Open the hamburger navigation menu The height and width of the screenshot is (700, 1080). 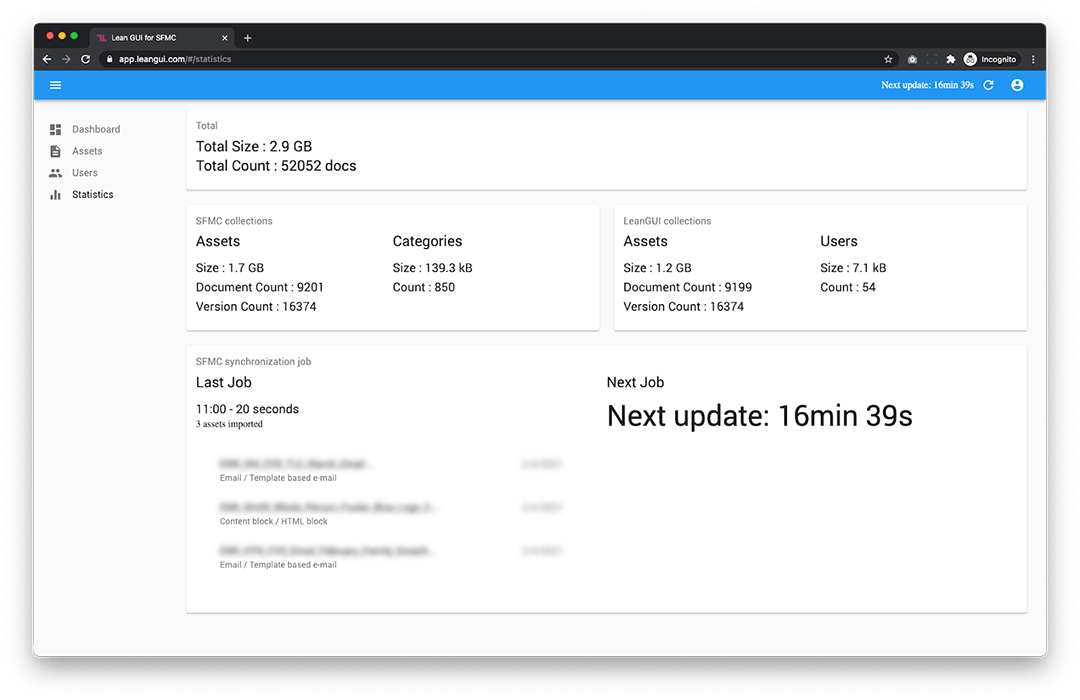[x=55, y=85]
